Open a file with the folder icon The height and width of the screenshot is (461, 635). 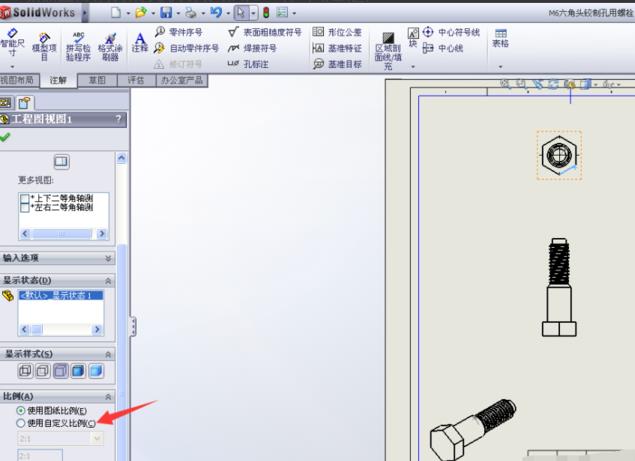point(141,13)
